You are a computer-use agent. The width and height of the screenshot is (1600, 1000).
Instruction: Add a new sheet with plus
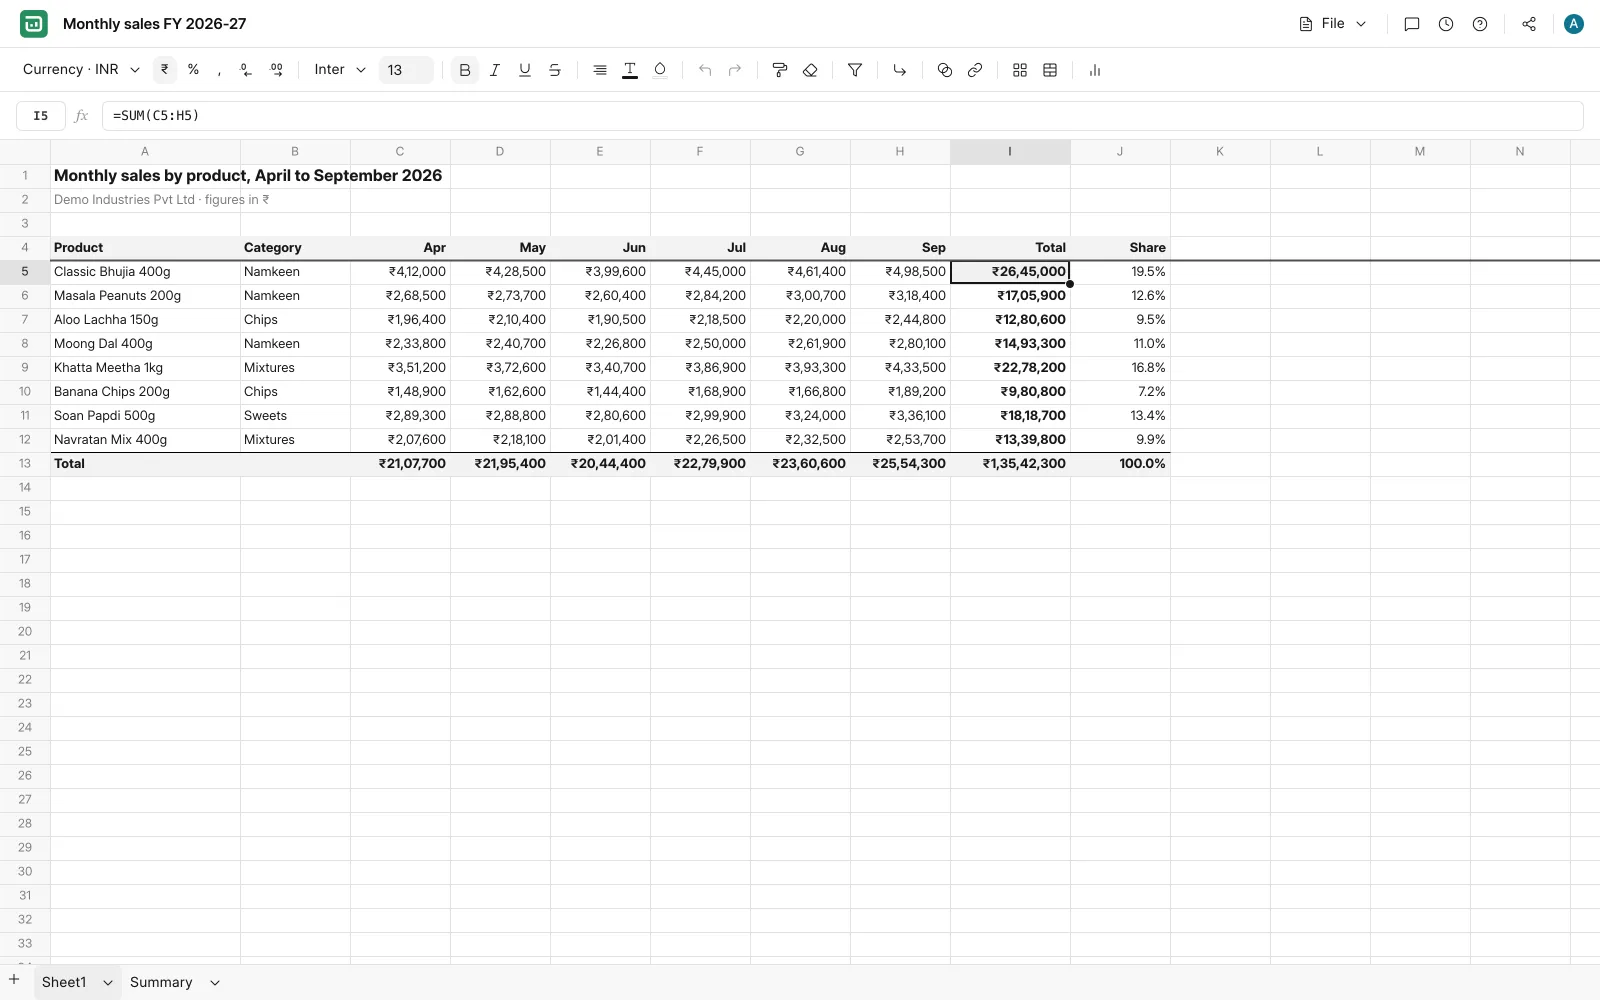click(14, 980)
